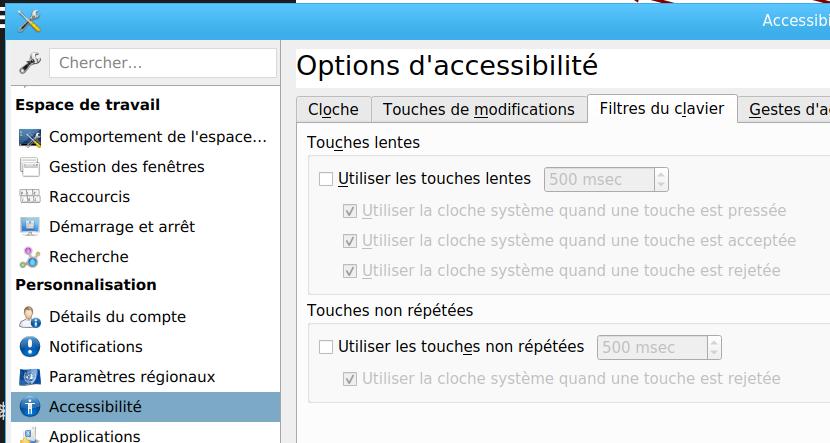The image size is (830, 443).
Task: Decrease the touches non répétées delay spinner
Action: (714, 353)
